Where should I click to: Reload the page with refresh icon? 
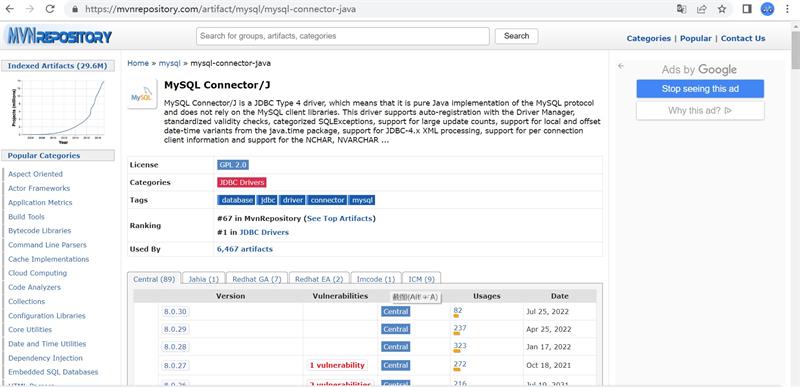pyautogui.click(x=50, y=9)
